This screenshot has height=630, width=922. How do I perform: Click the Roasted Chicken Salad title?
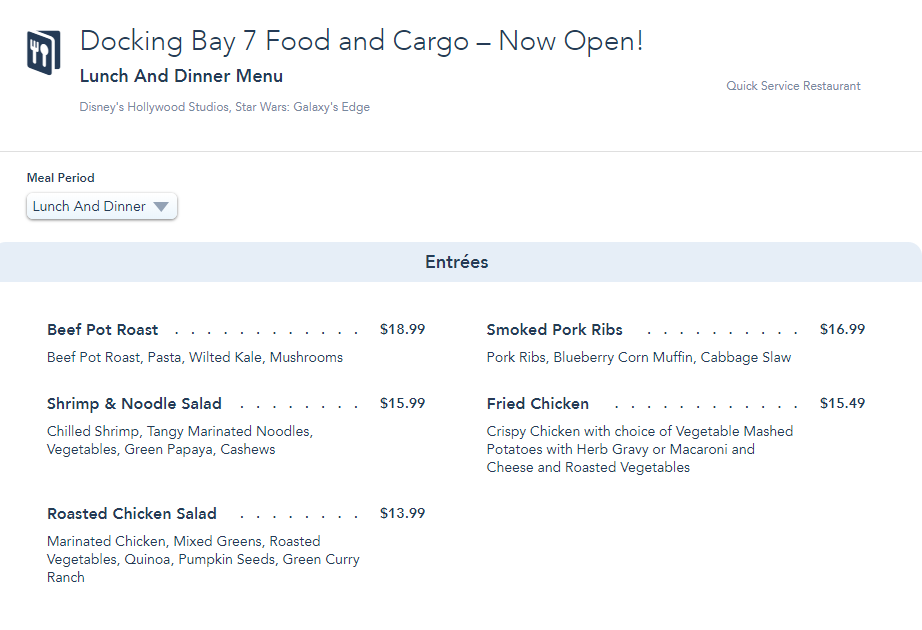pos(132,514)
